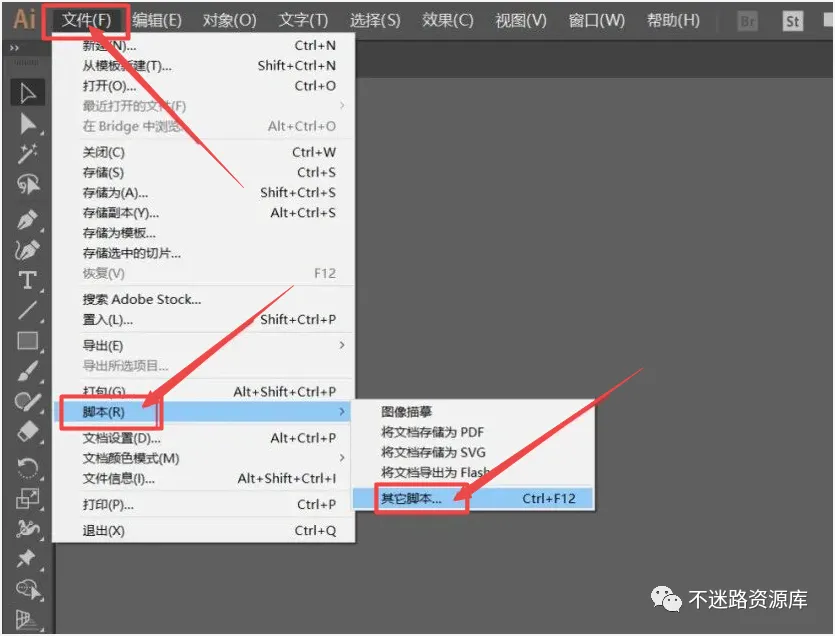Select the Eraser tool
Image resolution: width=835 pixels, height=636 pixels.
coord(27,432)
